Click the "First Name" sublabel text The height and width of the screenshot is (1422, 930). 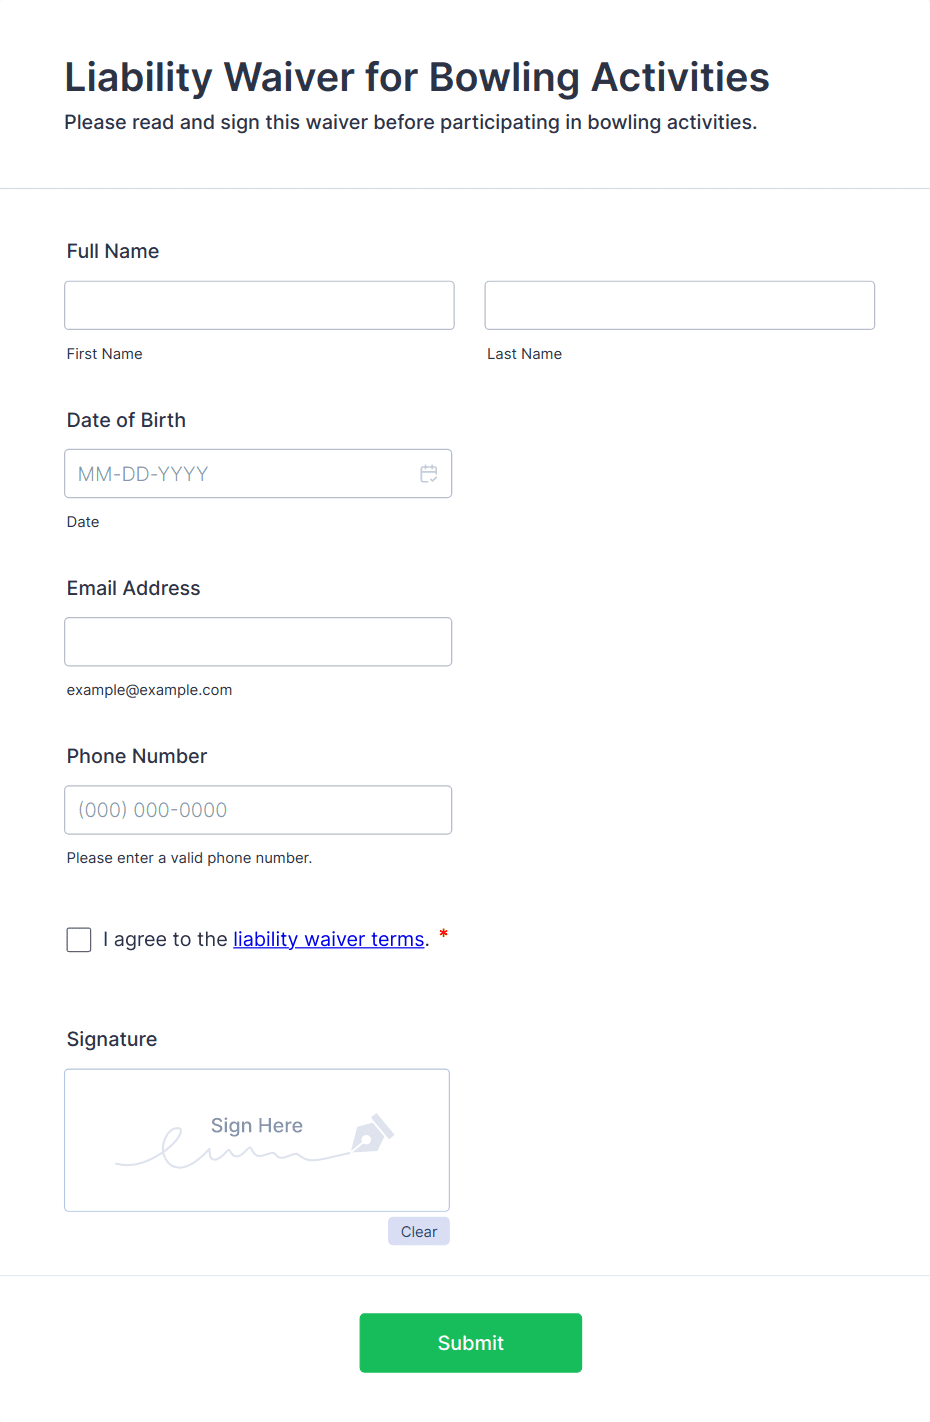pyautogui.click(x=105, y=354)
